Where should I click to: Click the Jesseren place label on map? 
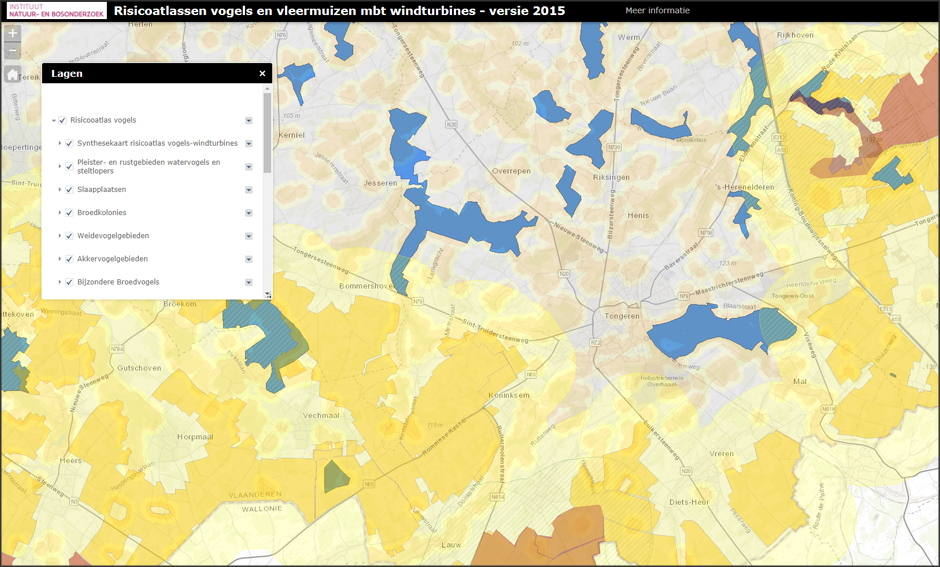380,183
